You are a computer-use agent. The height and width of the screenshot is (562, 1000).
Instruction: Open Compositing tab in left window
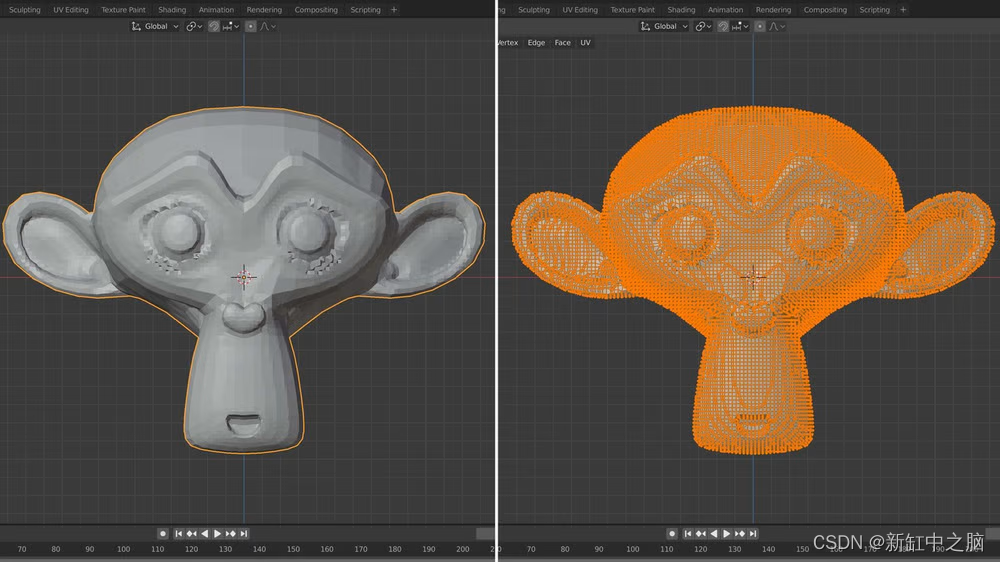[x=316, y=10]
